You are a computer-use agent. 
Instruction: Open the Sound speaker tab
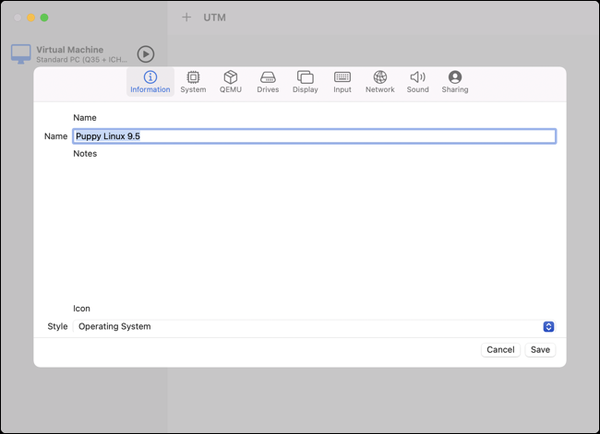pyautogui.click(x=418, y=82)
